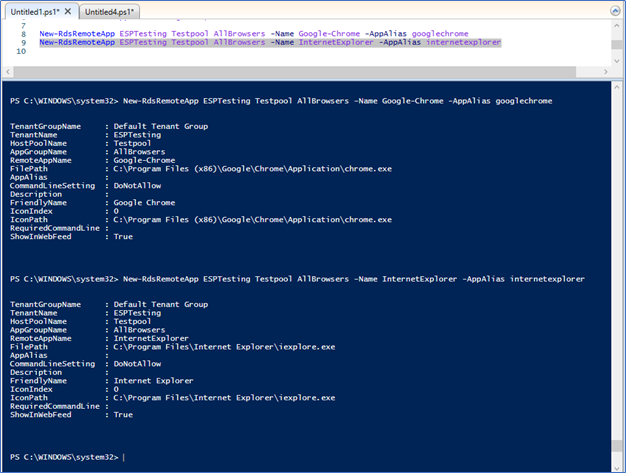Close the Untitled1.ps1 tab
This screenshot has width=626, height=473.
point(68,12)
